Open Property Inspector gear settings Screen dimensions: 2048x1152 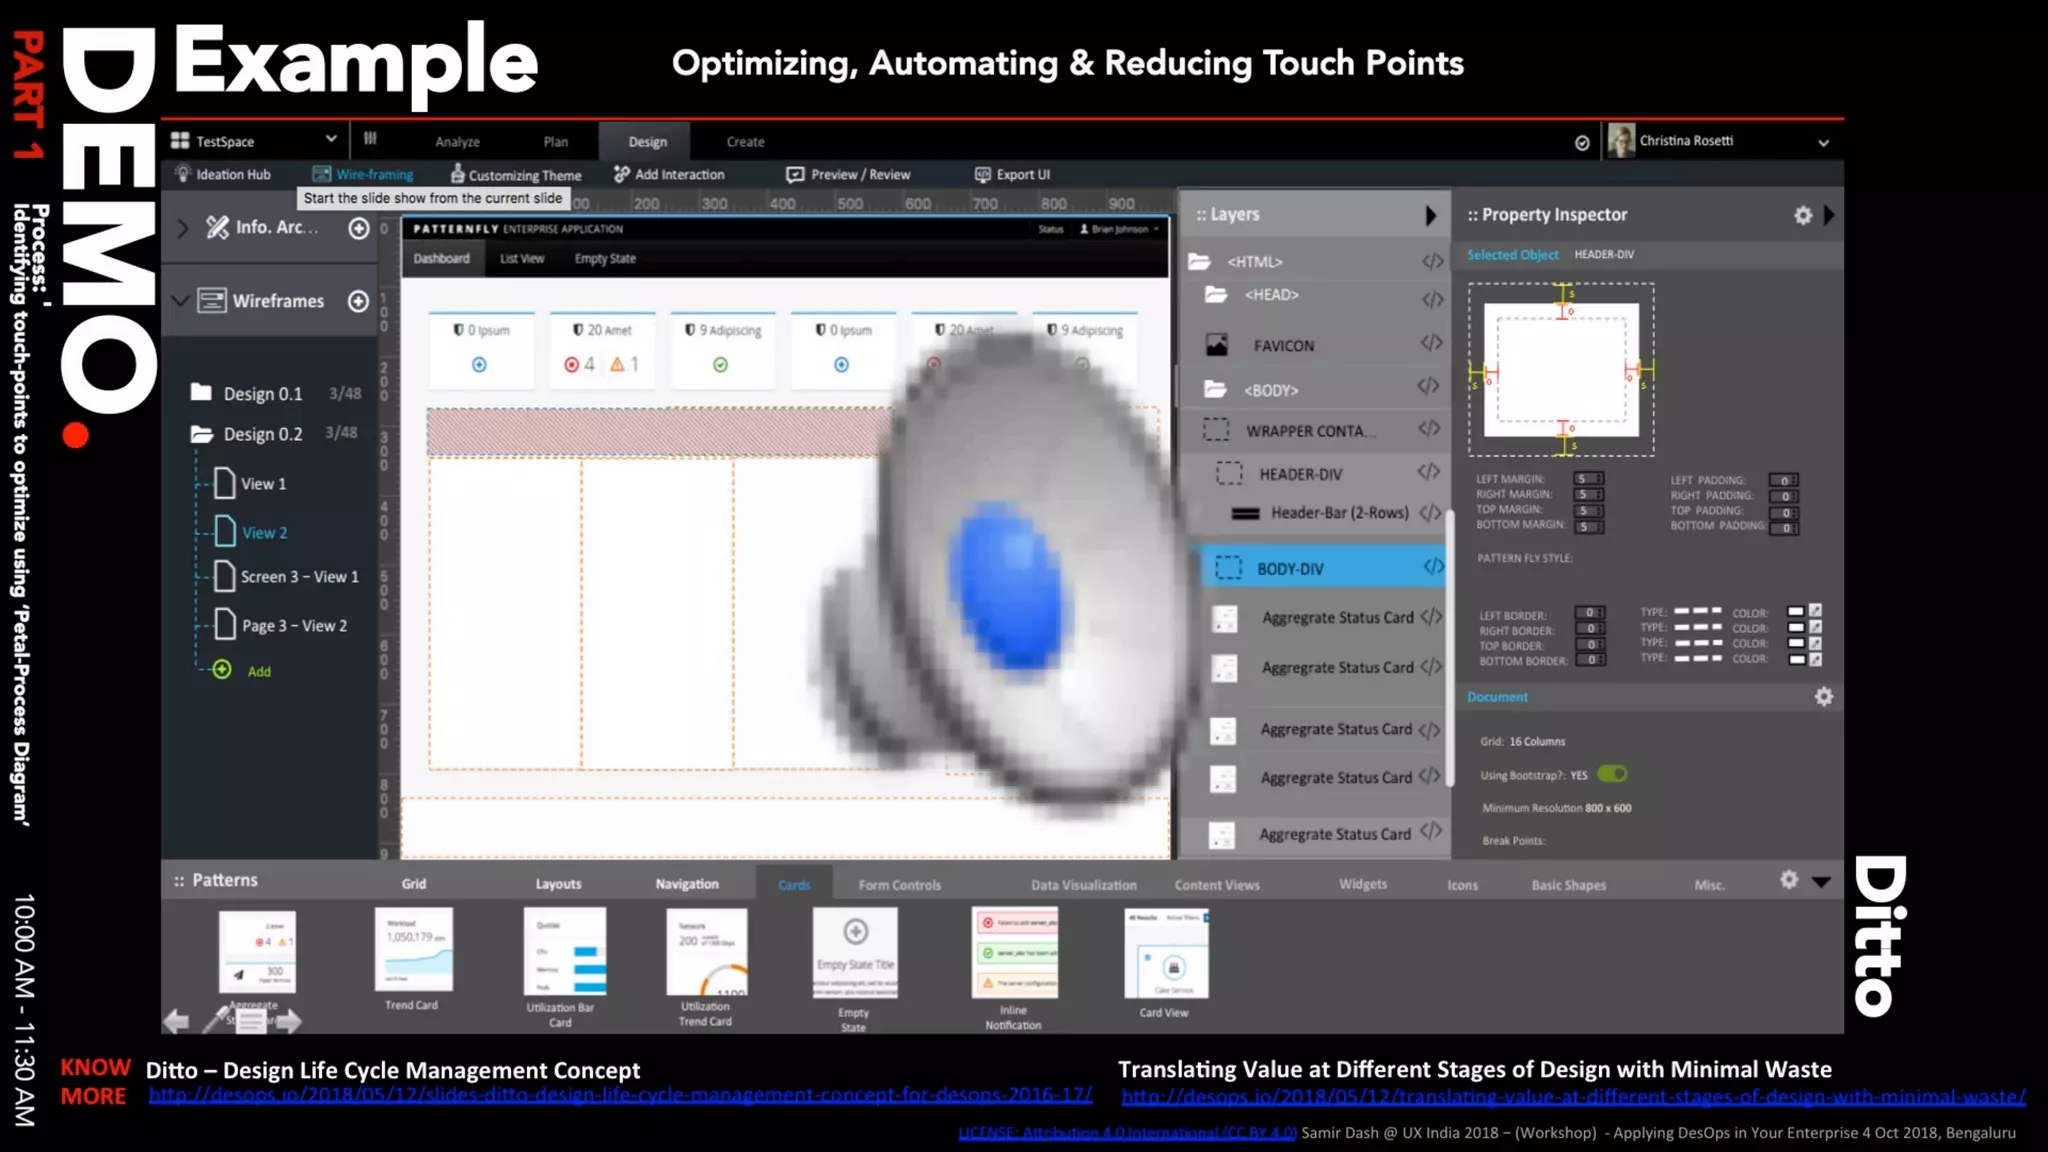click(x=1802, y=215)
